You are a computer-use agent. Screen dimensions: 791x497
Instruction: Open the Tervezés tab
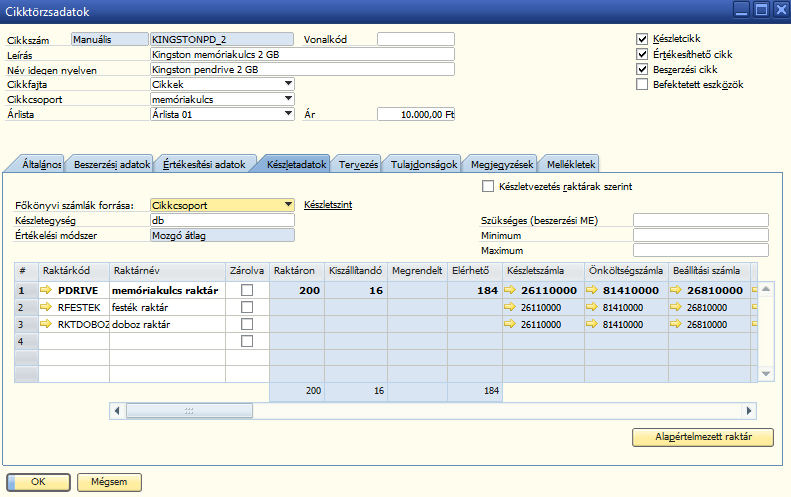[358, 164]
